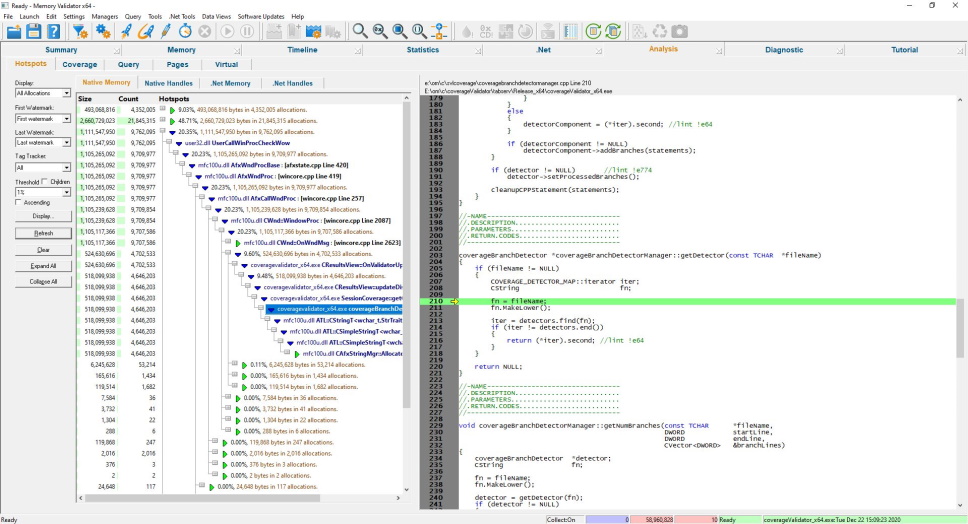This screenshot has height=524, width=968.
Task: Toggle the Children checkbox
Action: [x=45, y=181]
